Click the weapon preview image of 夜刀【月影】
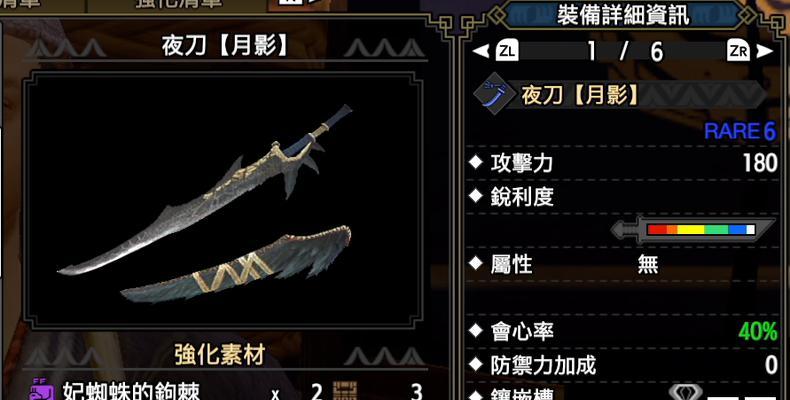 pyautogui.click(x=223, y=200)
